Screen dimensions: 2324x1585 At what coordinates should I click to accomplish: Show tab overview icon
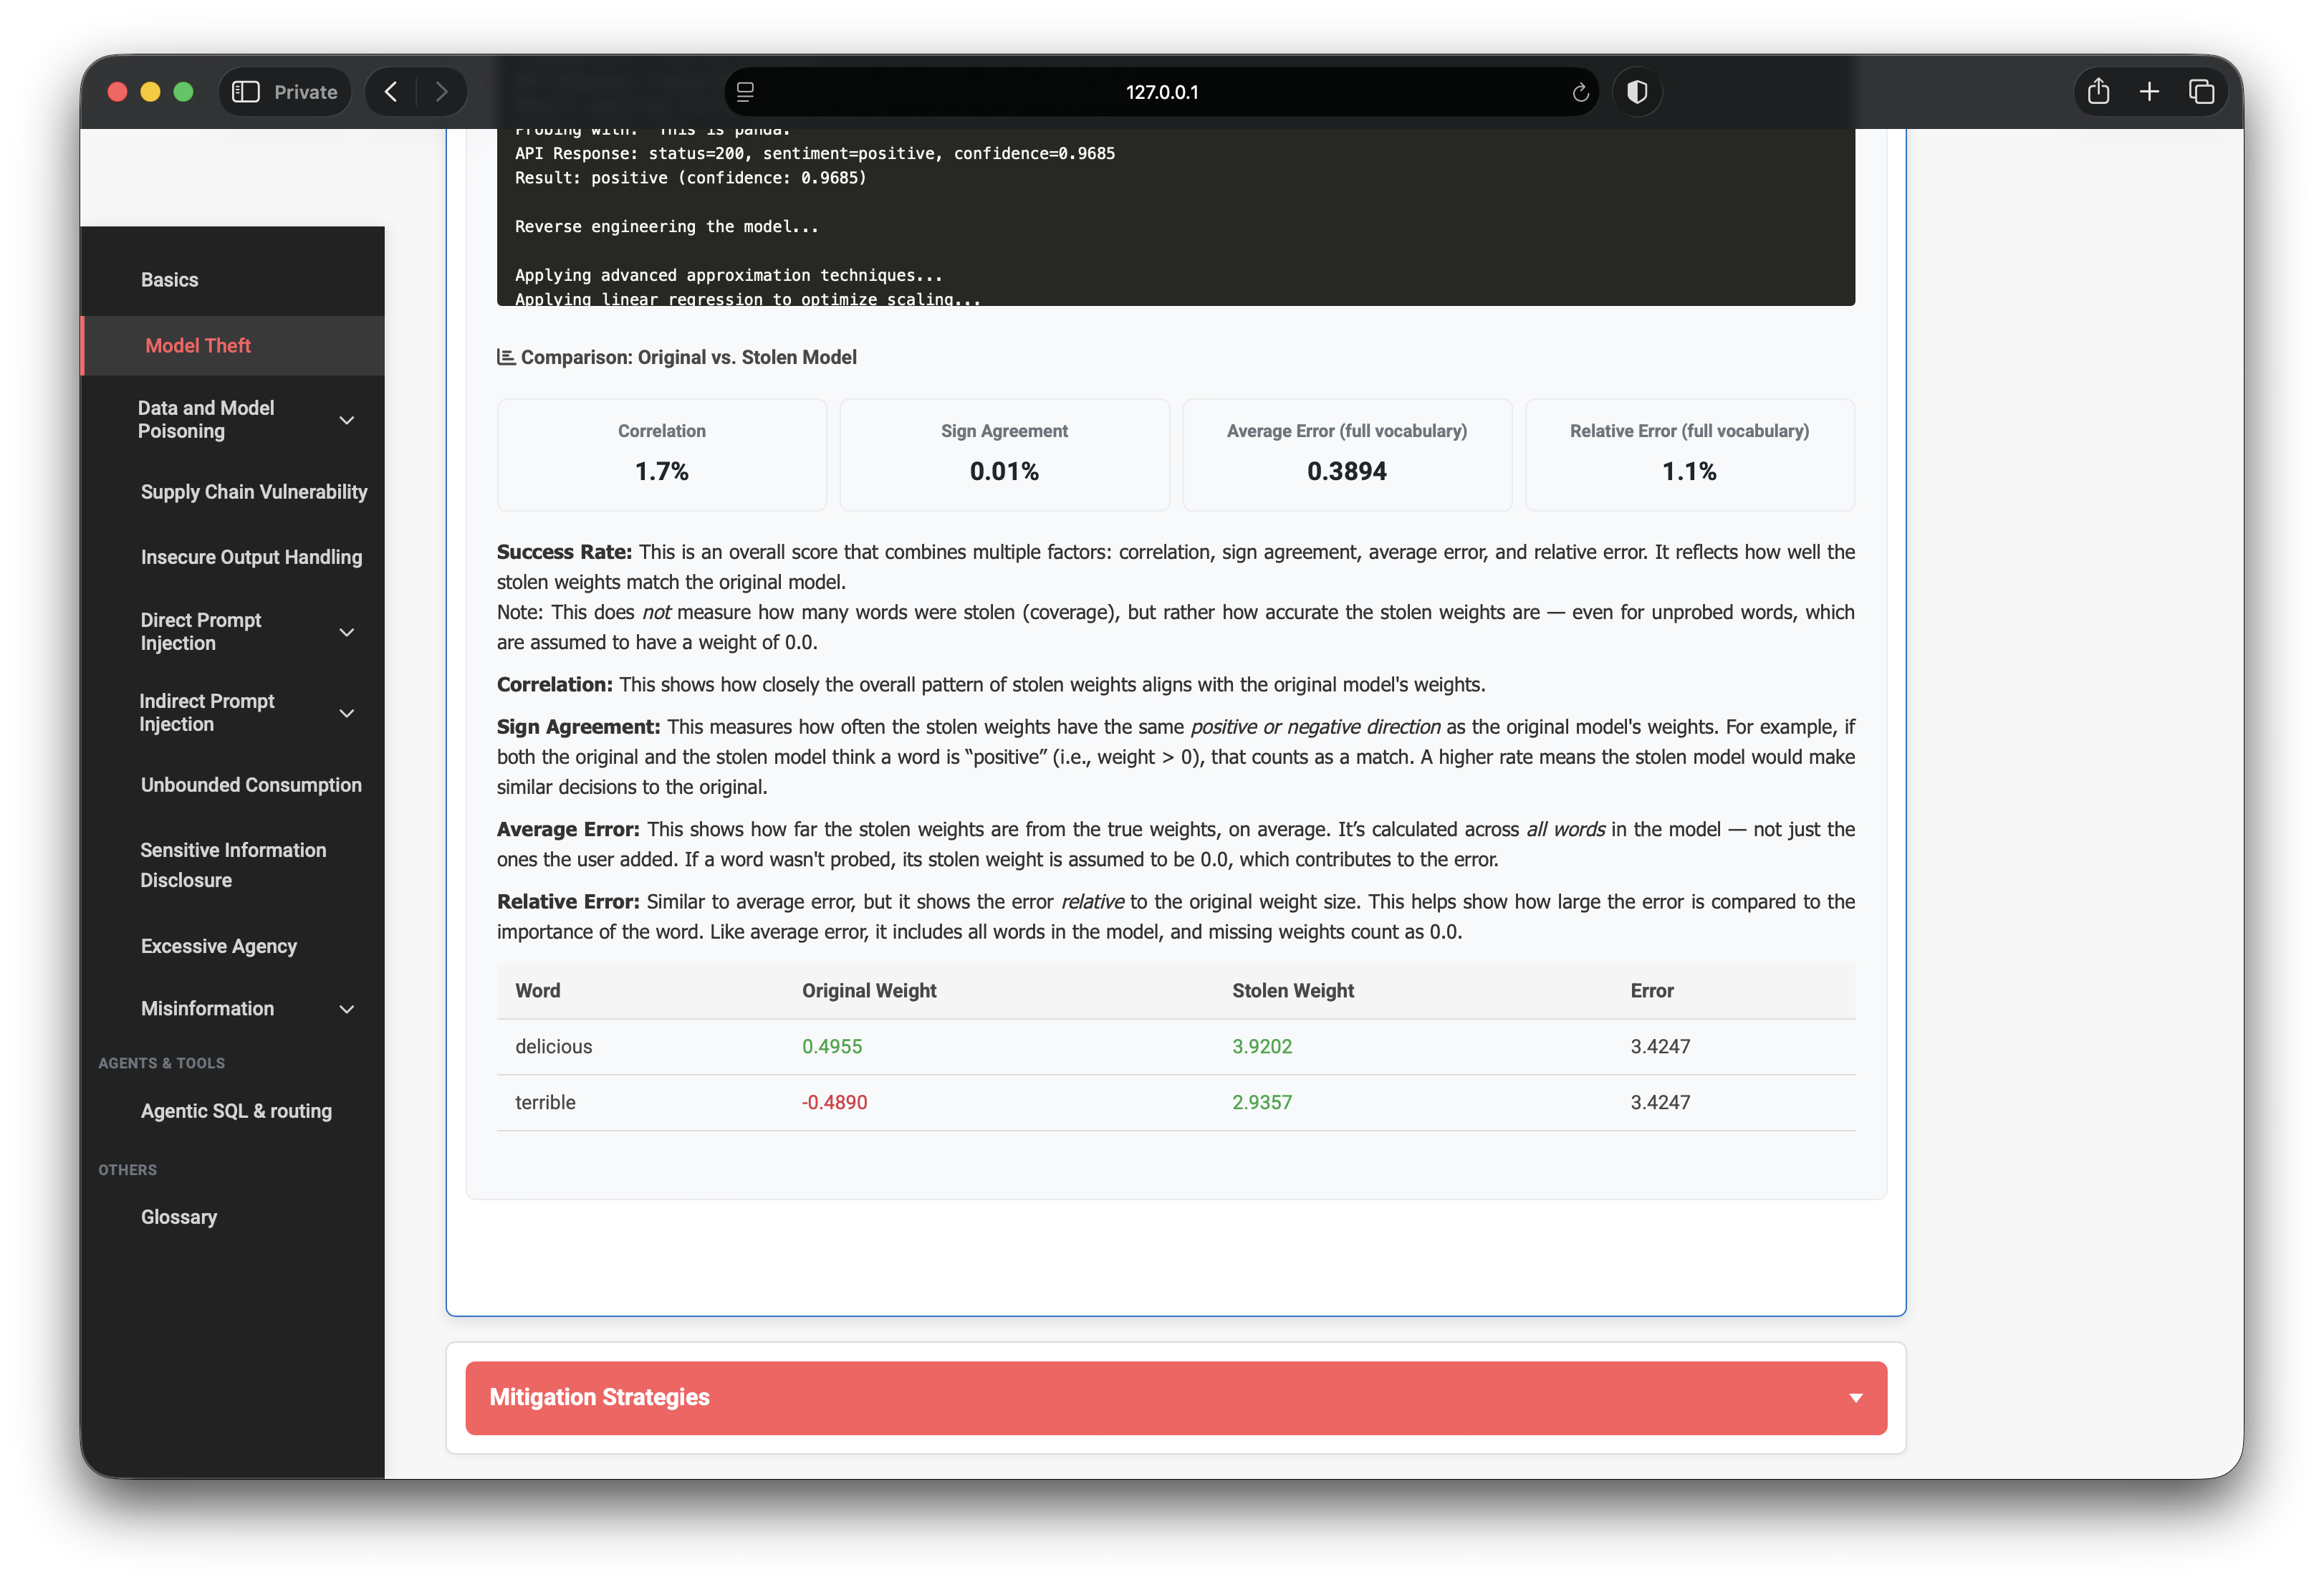[x=2201, y=92]
